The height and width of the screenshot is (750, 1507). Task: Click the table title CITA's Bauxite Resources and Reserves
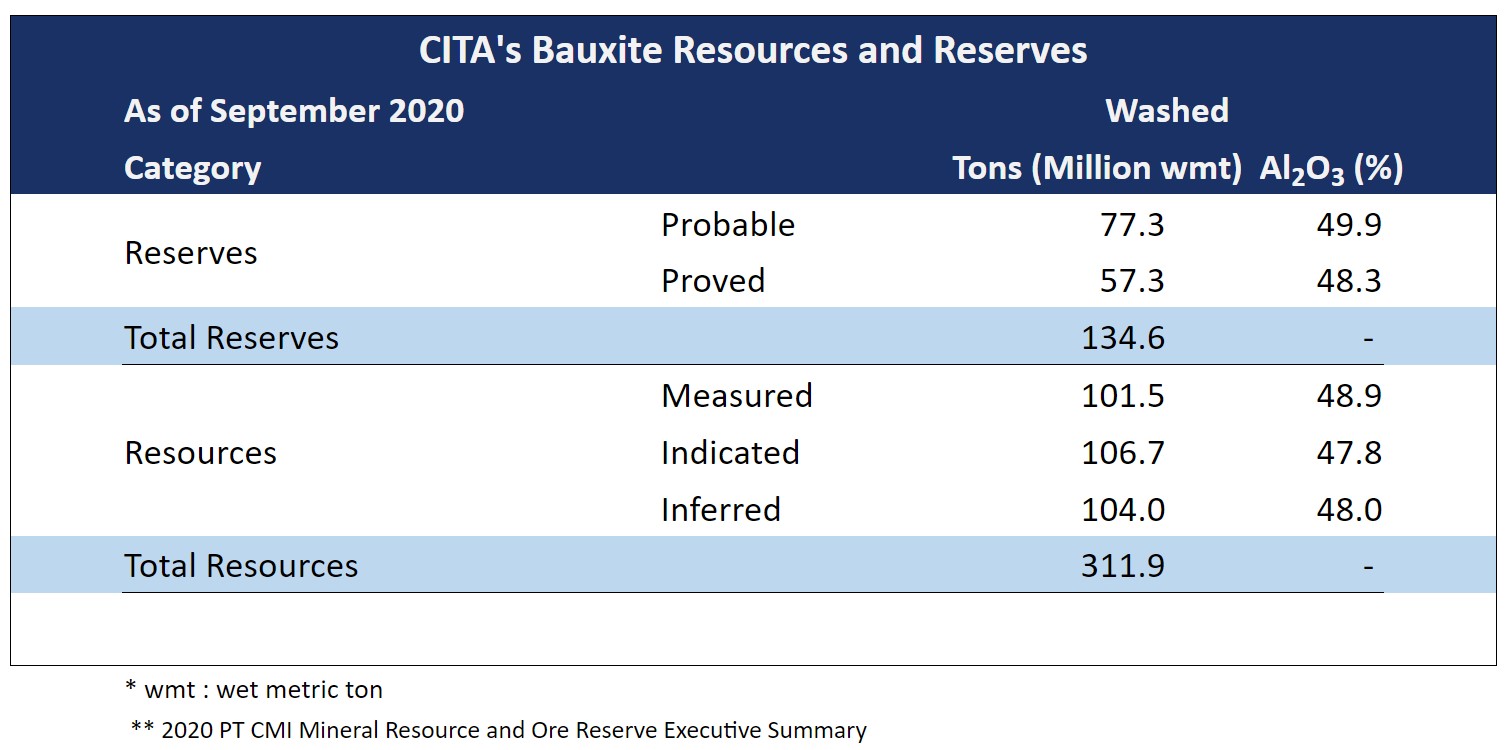point(753,50)
